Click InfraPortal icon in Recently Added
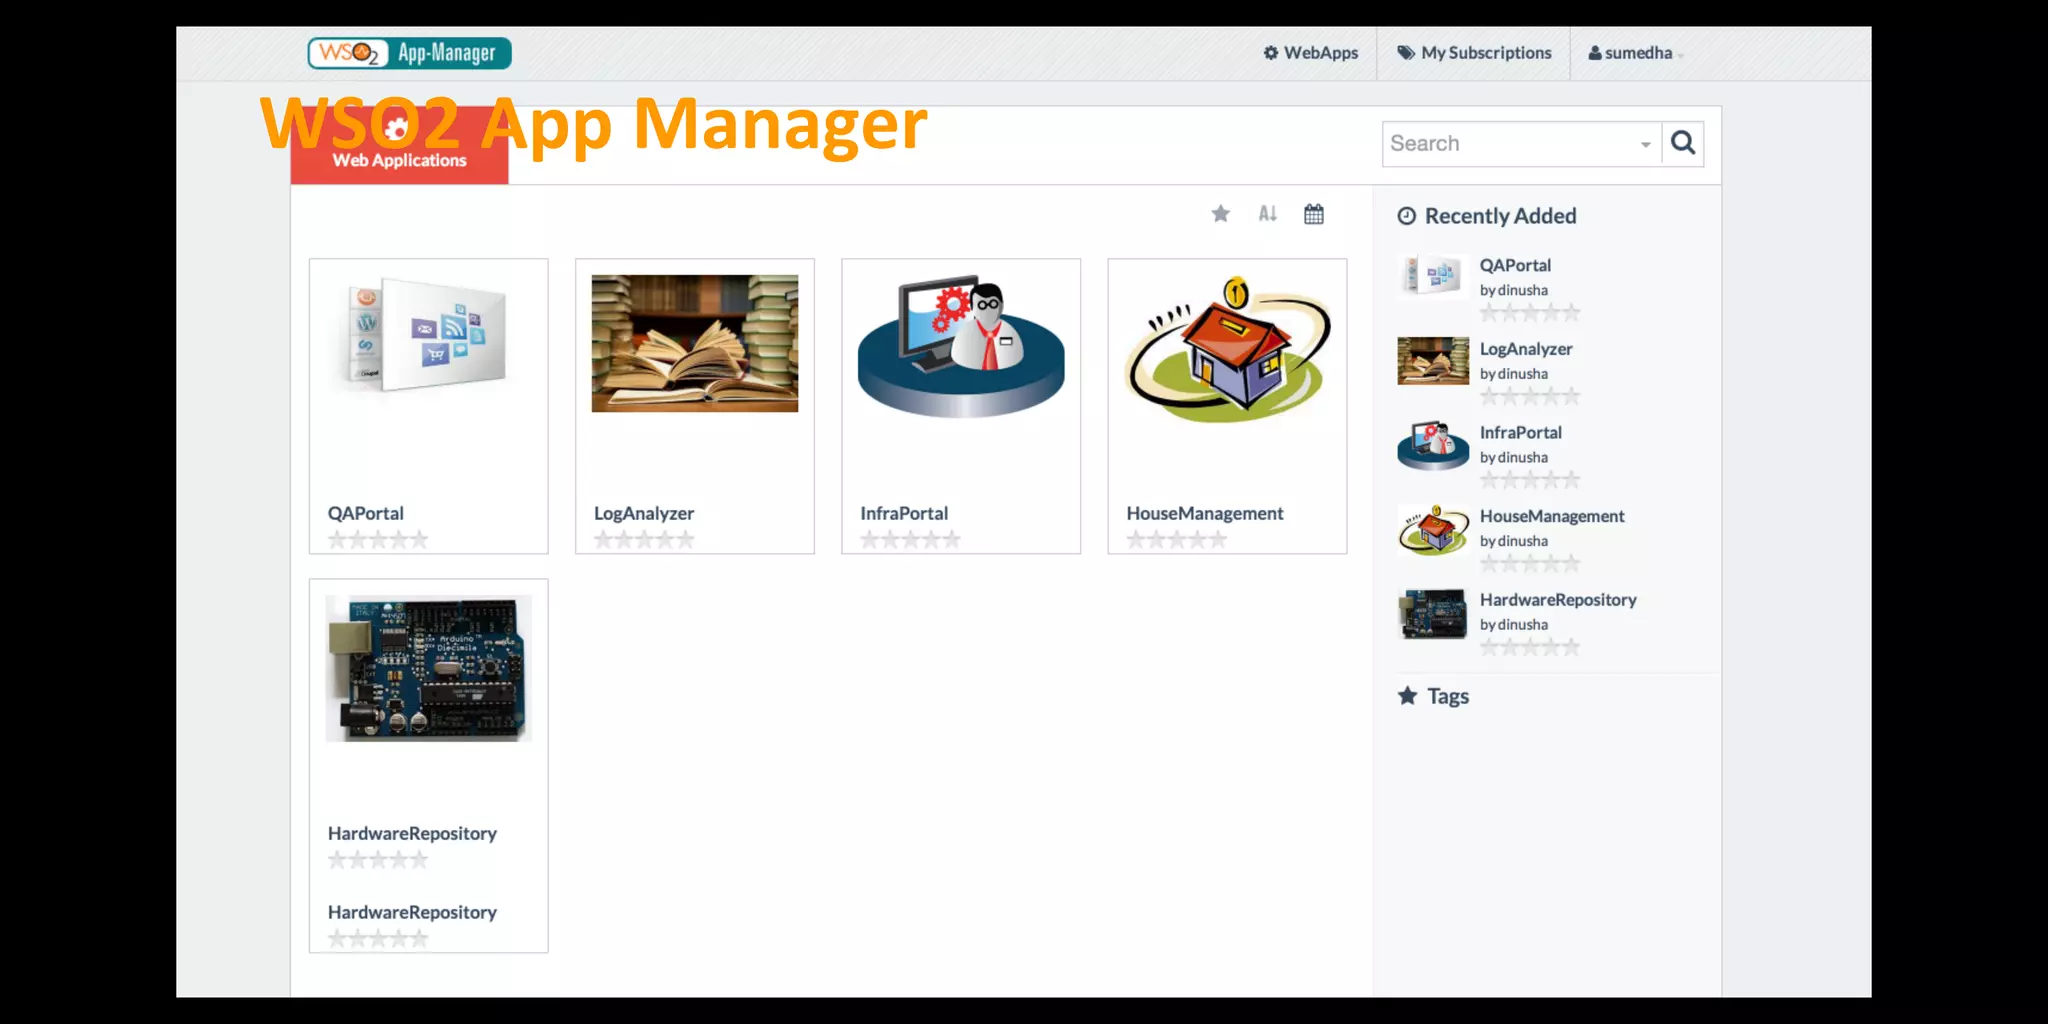Viewport: 2048px width, 1024px height. [x=1433, y=445]
